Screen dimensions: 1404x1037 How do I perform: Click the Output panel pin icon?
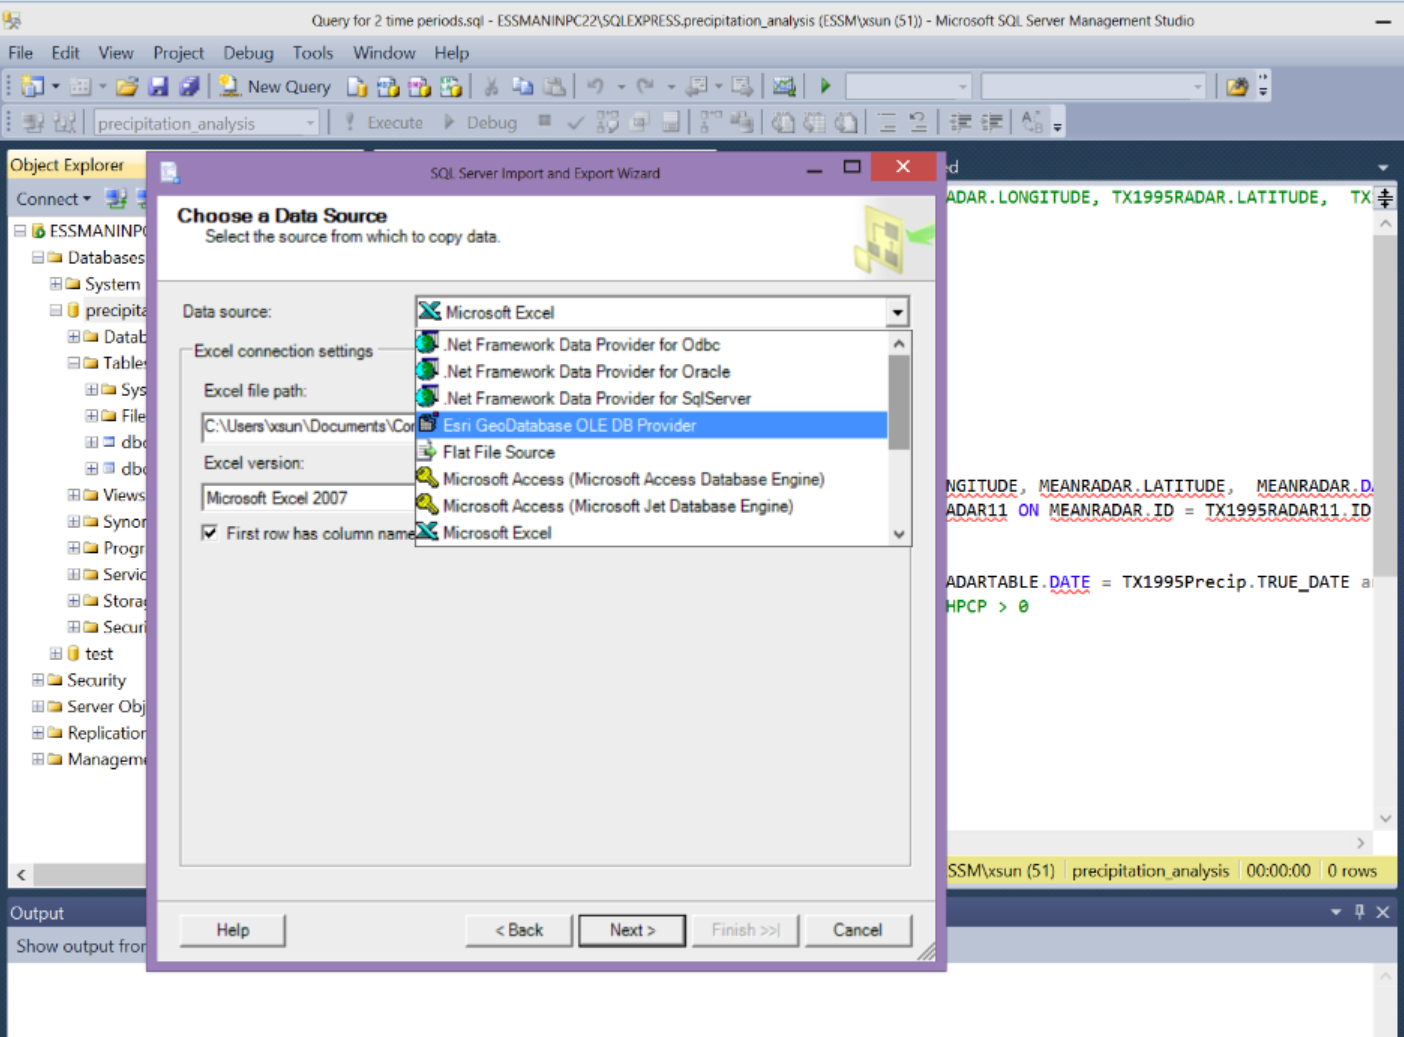click(1359, 912)
